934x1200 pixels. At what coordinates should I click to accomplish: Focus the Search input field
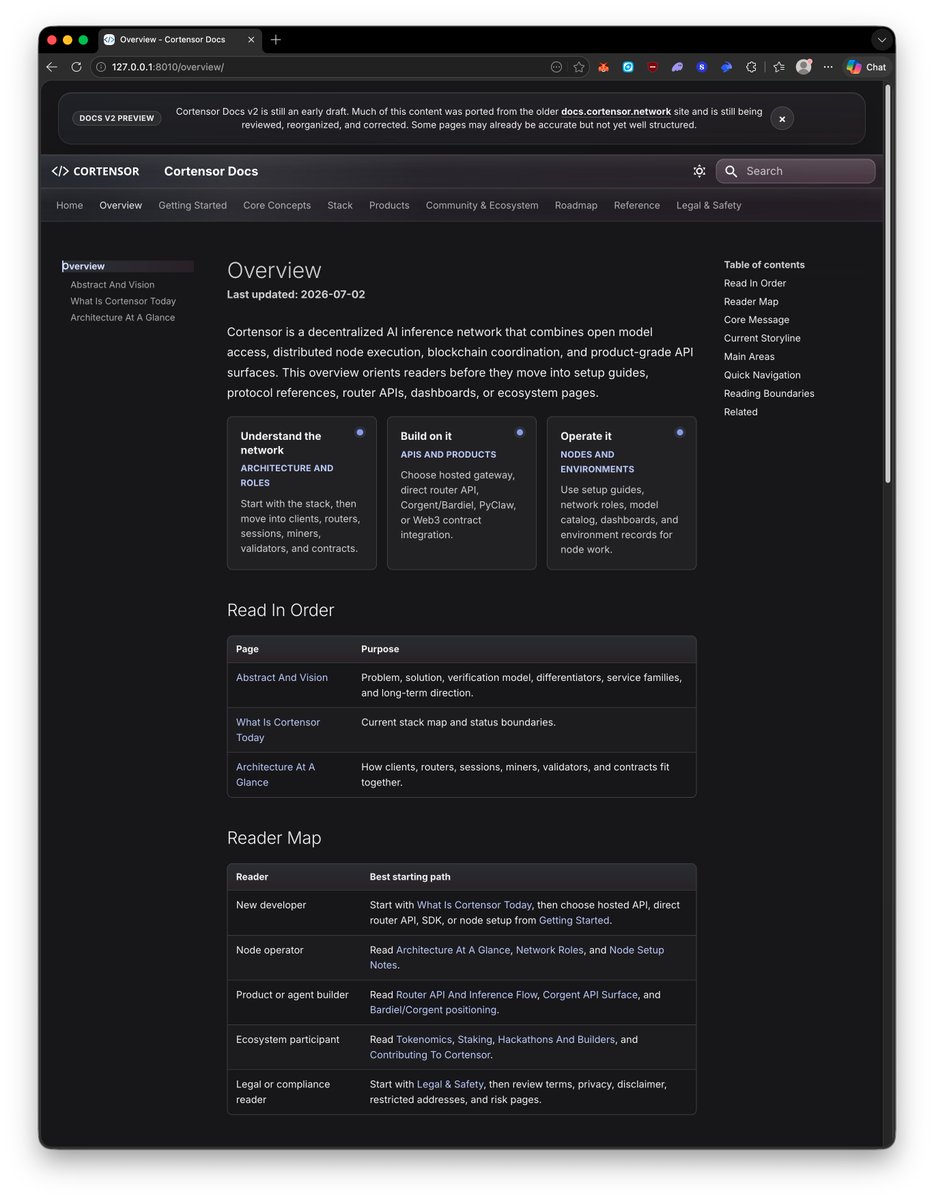tap(795, 171)
